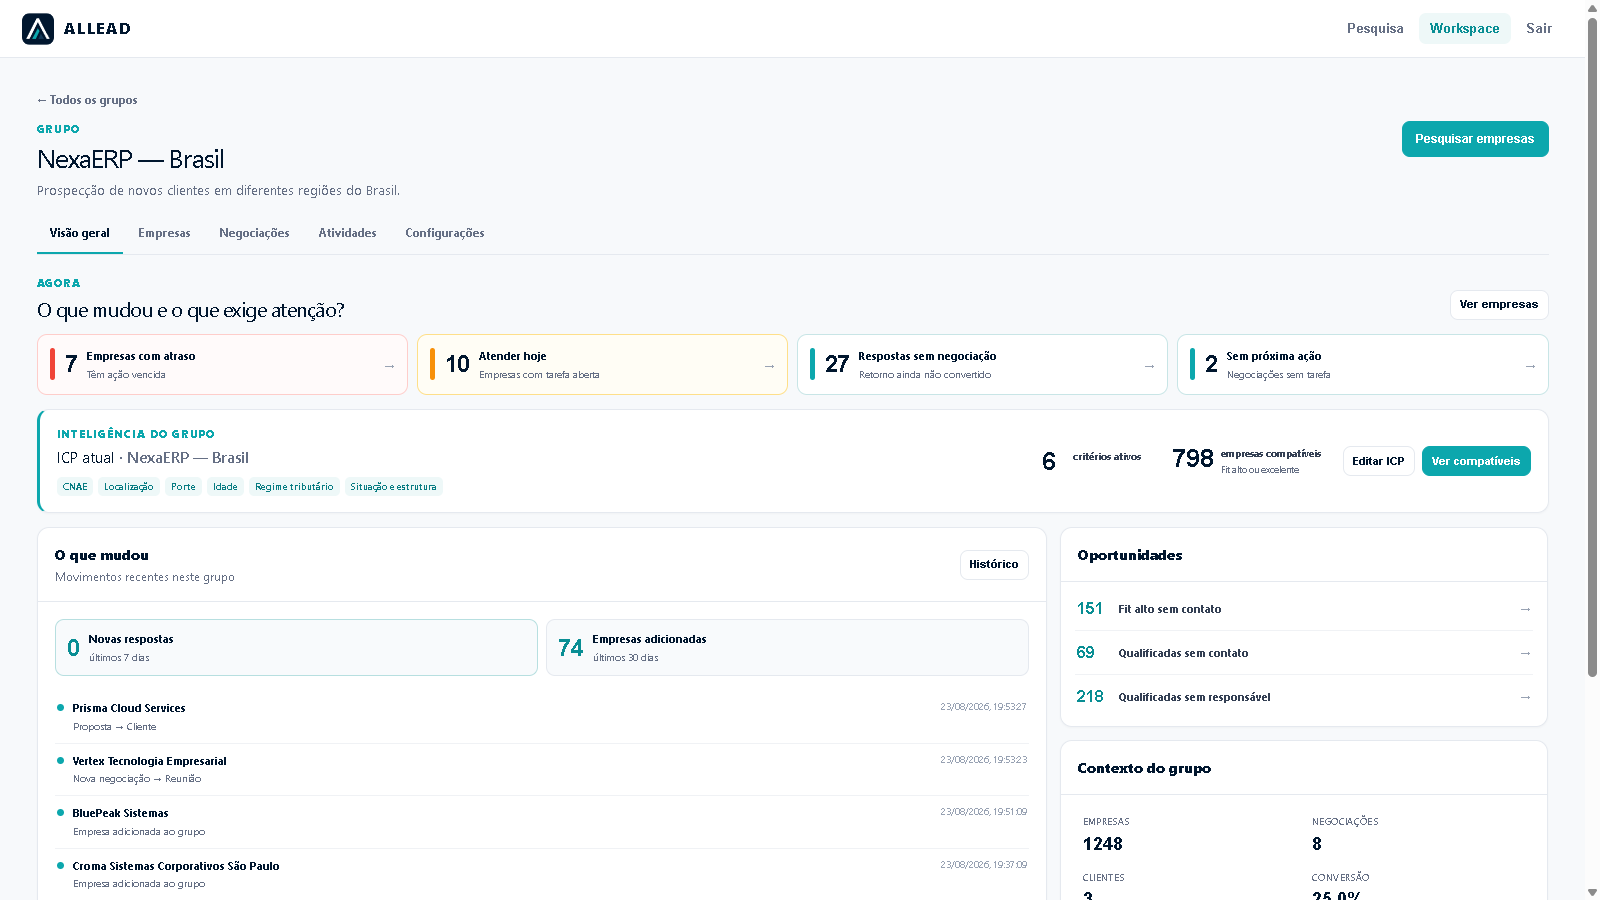Click the Allead logo icon
This screenshot has height=900, width=1600.
pyautogui.click(x=38, y=29)
